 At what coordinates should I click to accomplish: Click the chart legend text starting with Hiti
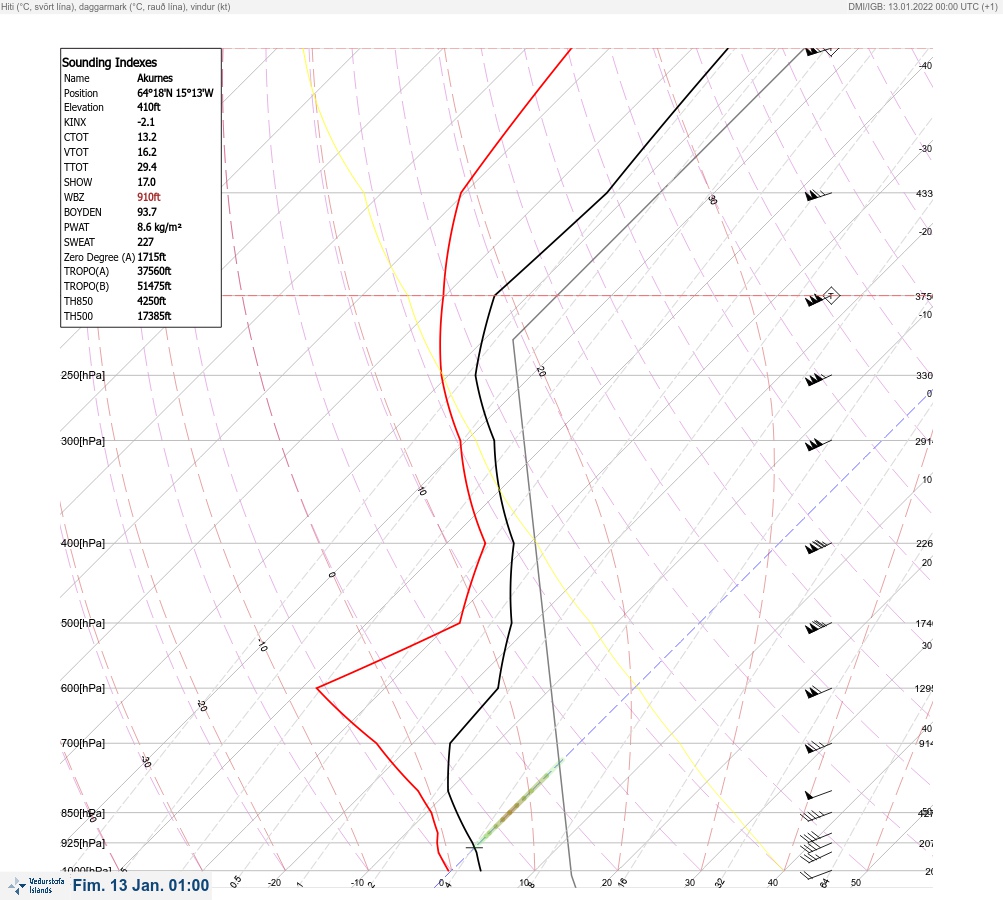(x=116, y=6)
